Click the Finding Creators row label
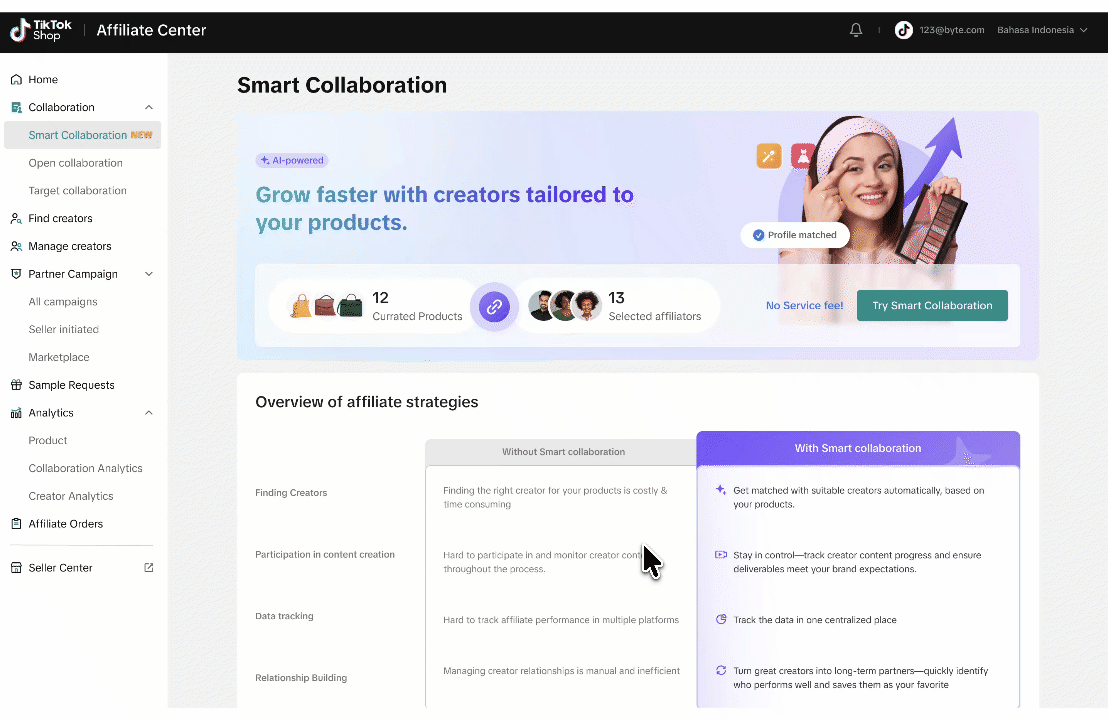 coord(291,492)
